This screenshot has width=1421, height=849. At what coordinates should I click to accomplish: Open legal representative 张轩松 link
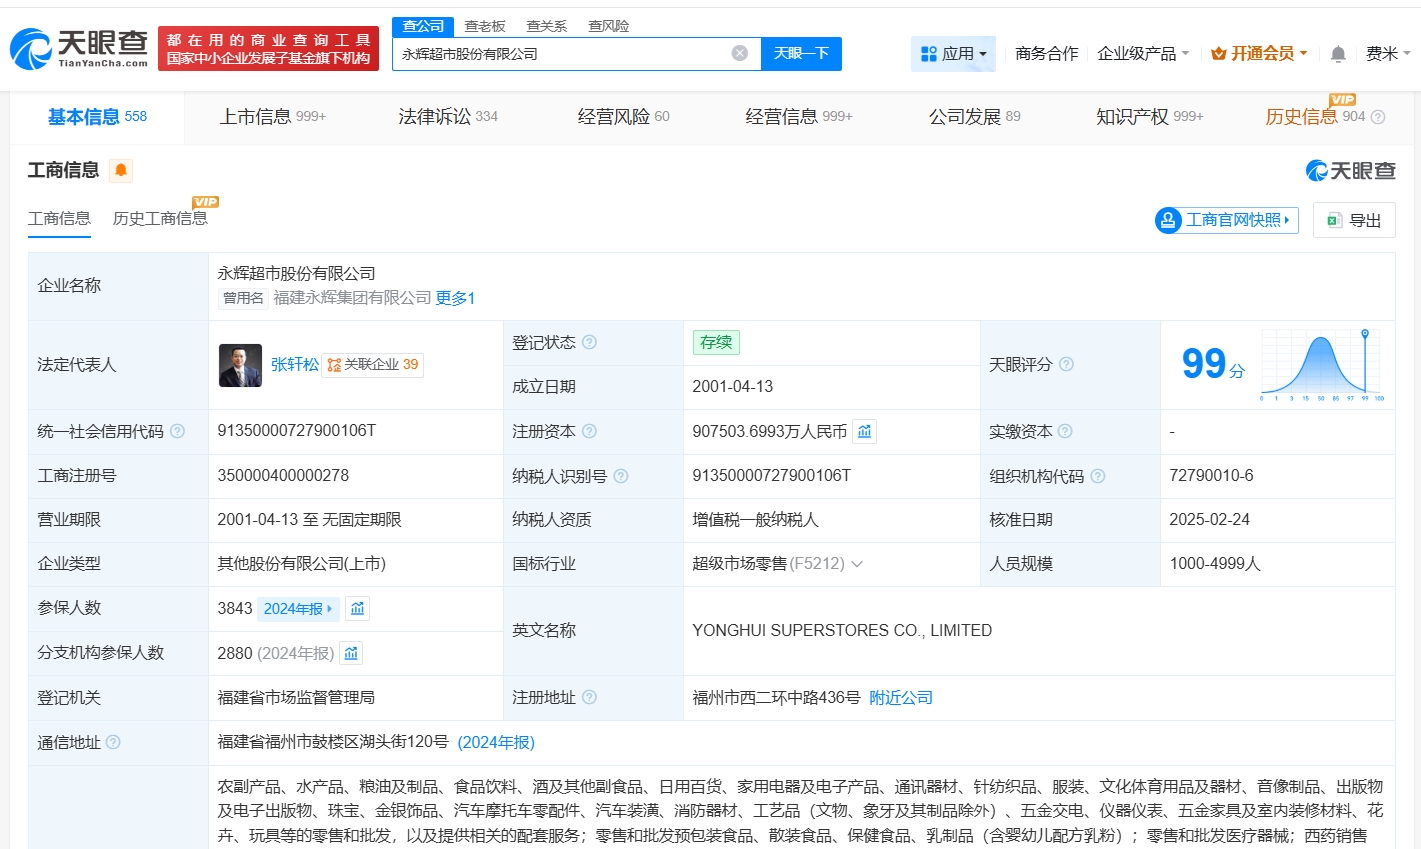[x=295, y=365]
